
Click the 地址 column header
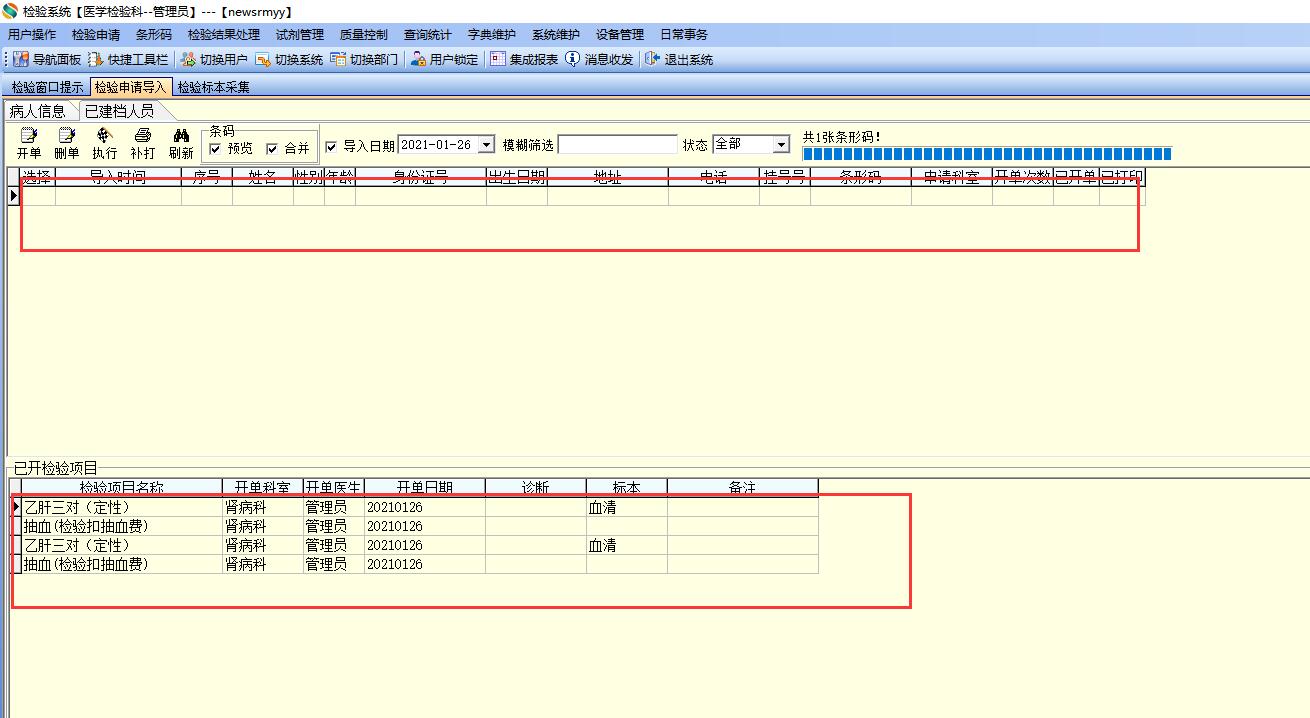[x=608, y=178]
